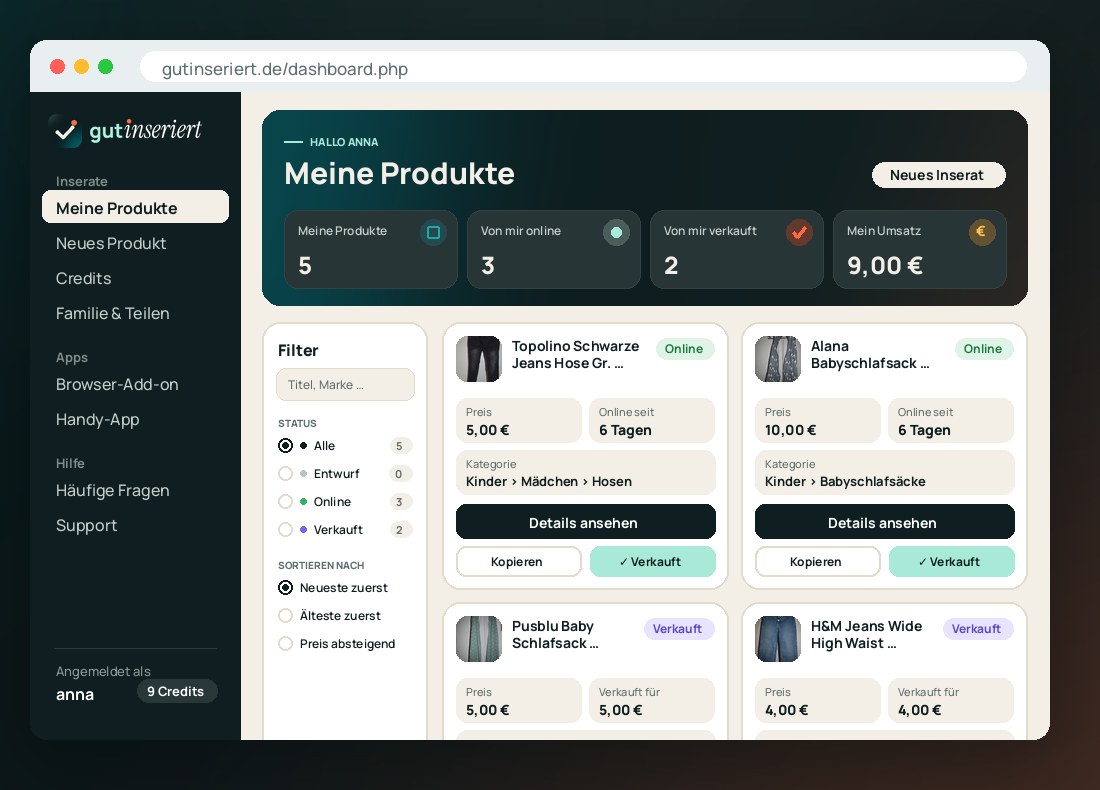Click the red window close dot
The image size is (1100, 790).
(x=58, y=67)
